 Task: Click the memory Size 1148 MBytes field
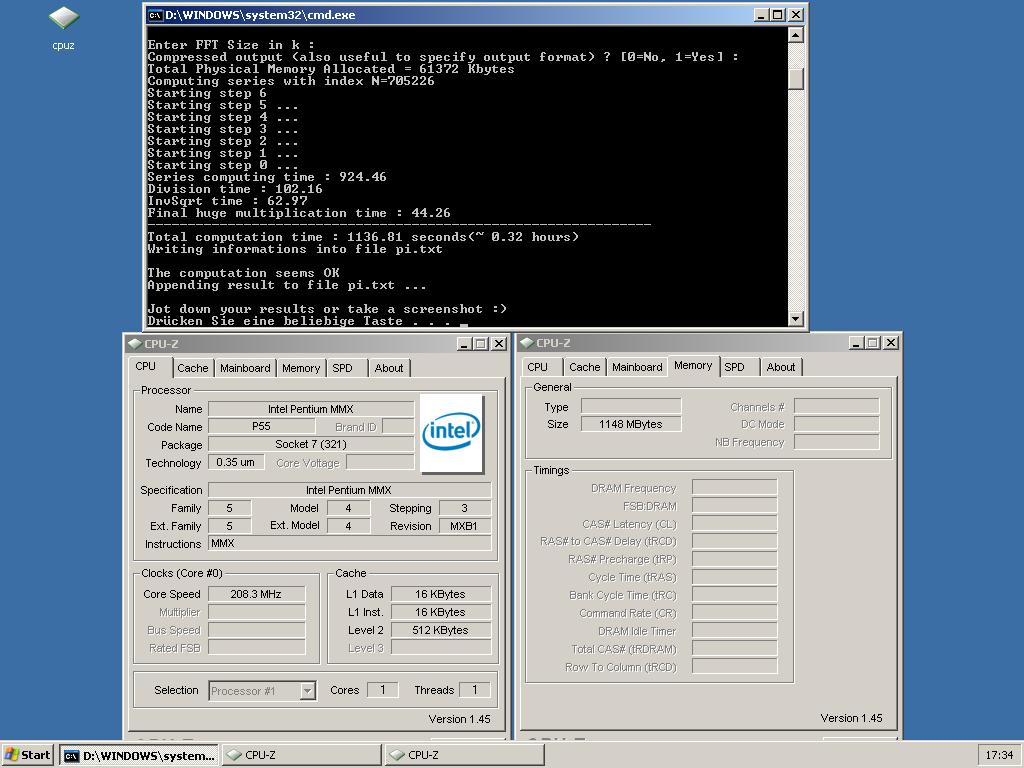pos(631,424)
